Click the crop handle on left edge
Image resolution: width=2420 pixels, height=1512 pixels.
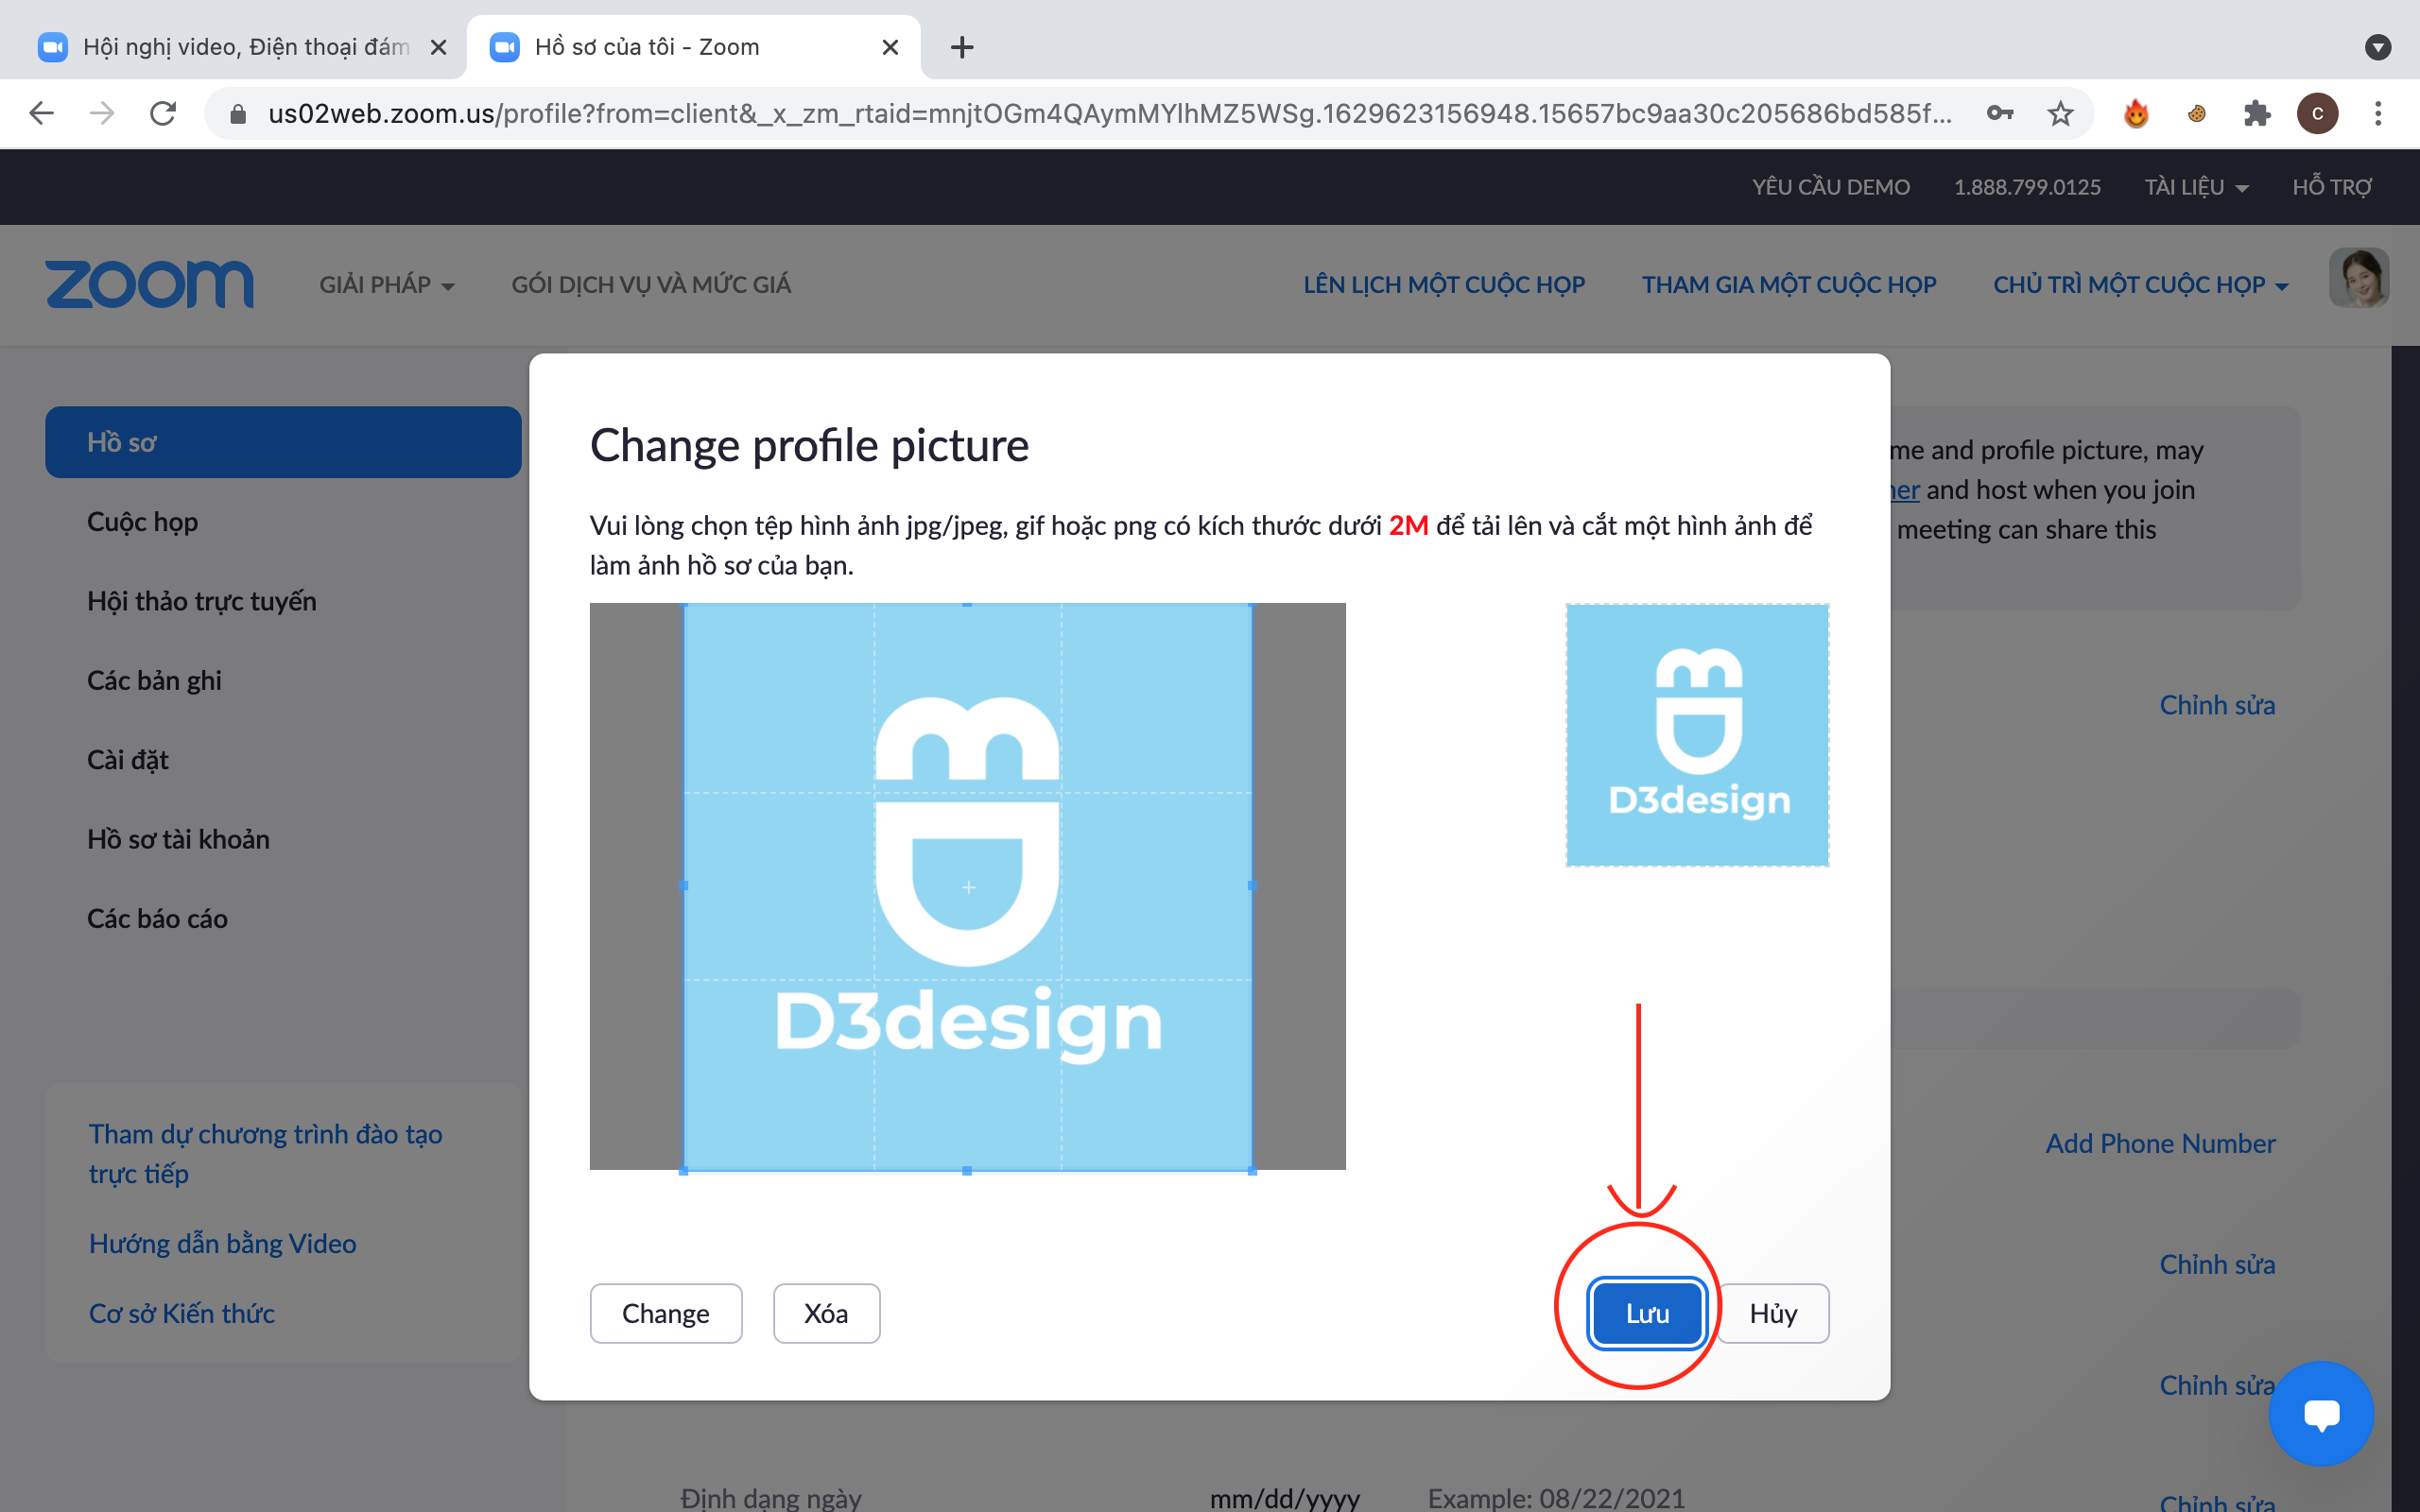pyautogui.click(x=684, y=886)
